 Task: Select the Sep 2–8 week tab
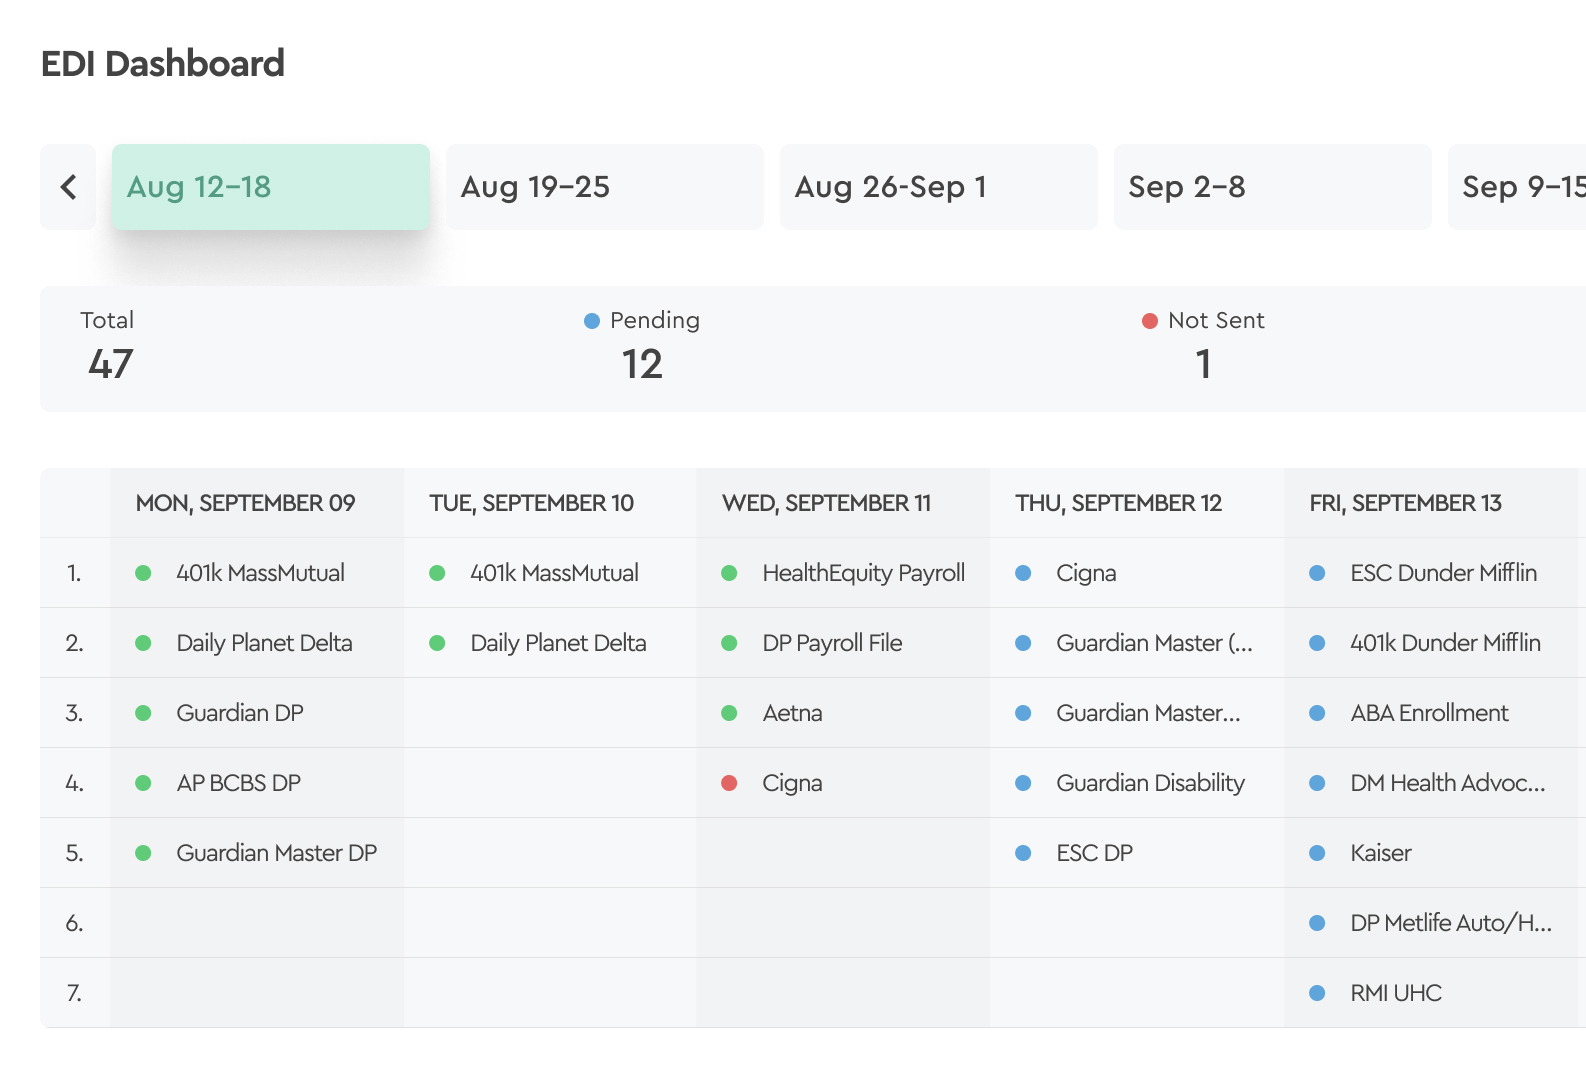(x=1273, y=187)
